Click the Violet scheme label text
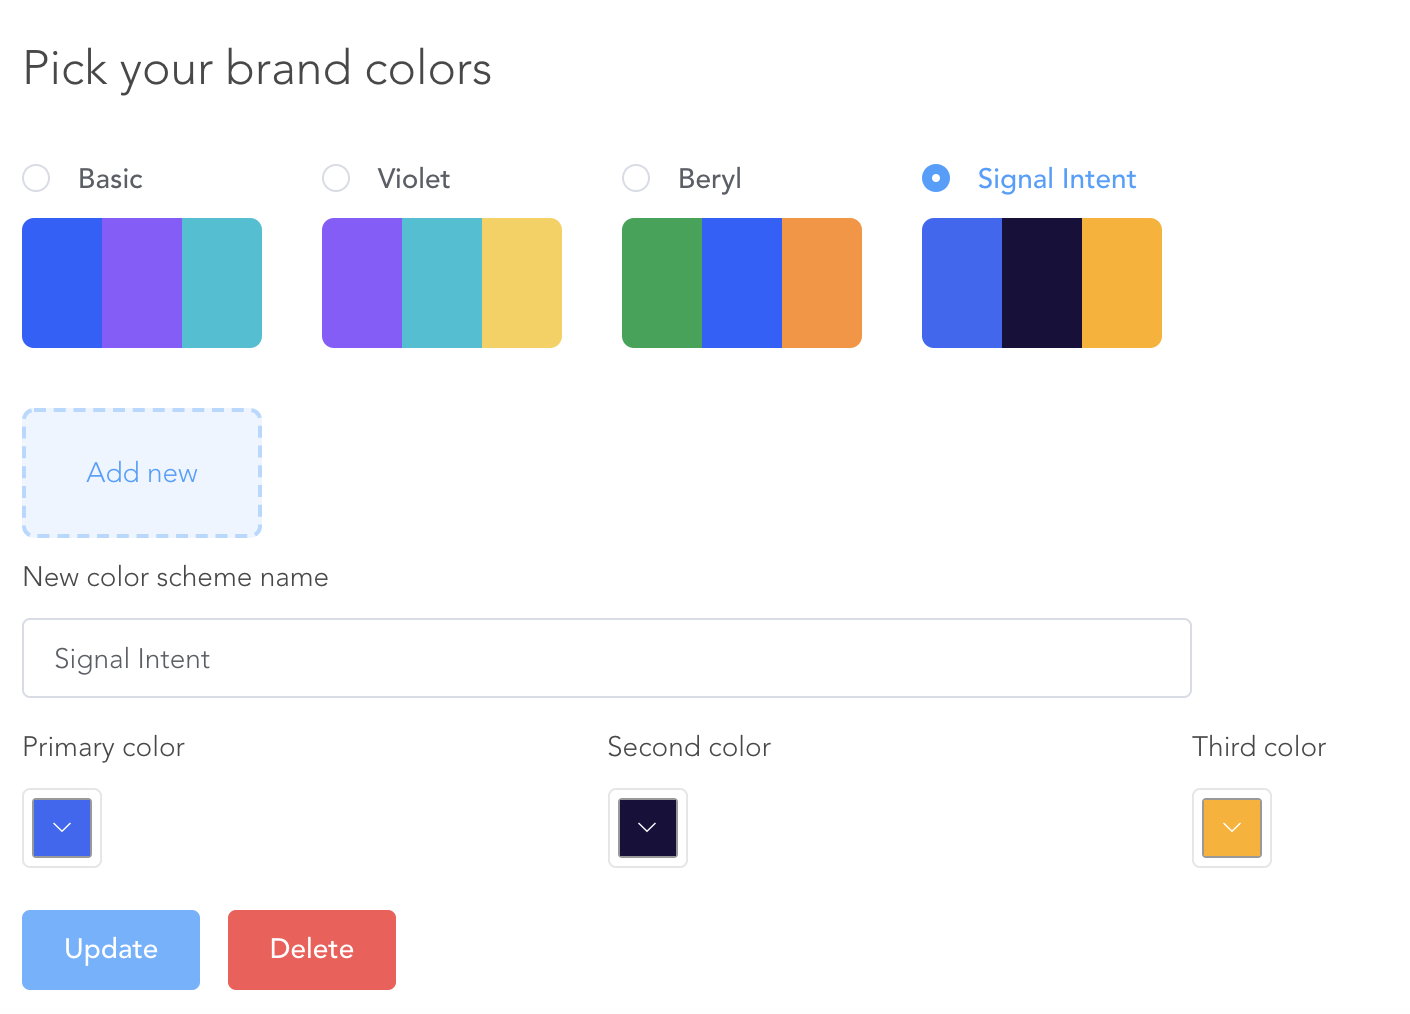This screenshot has width=1410, height=1014. click(x=413, y=179)
